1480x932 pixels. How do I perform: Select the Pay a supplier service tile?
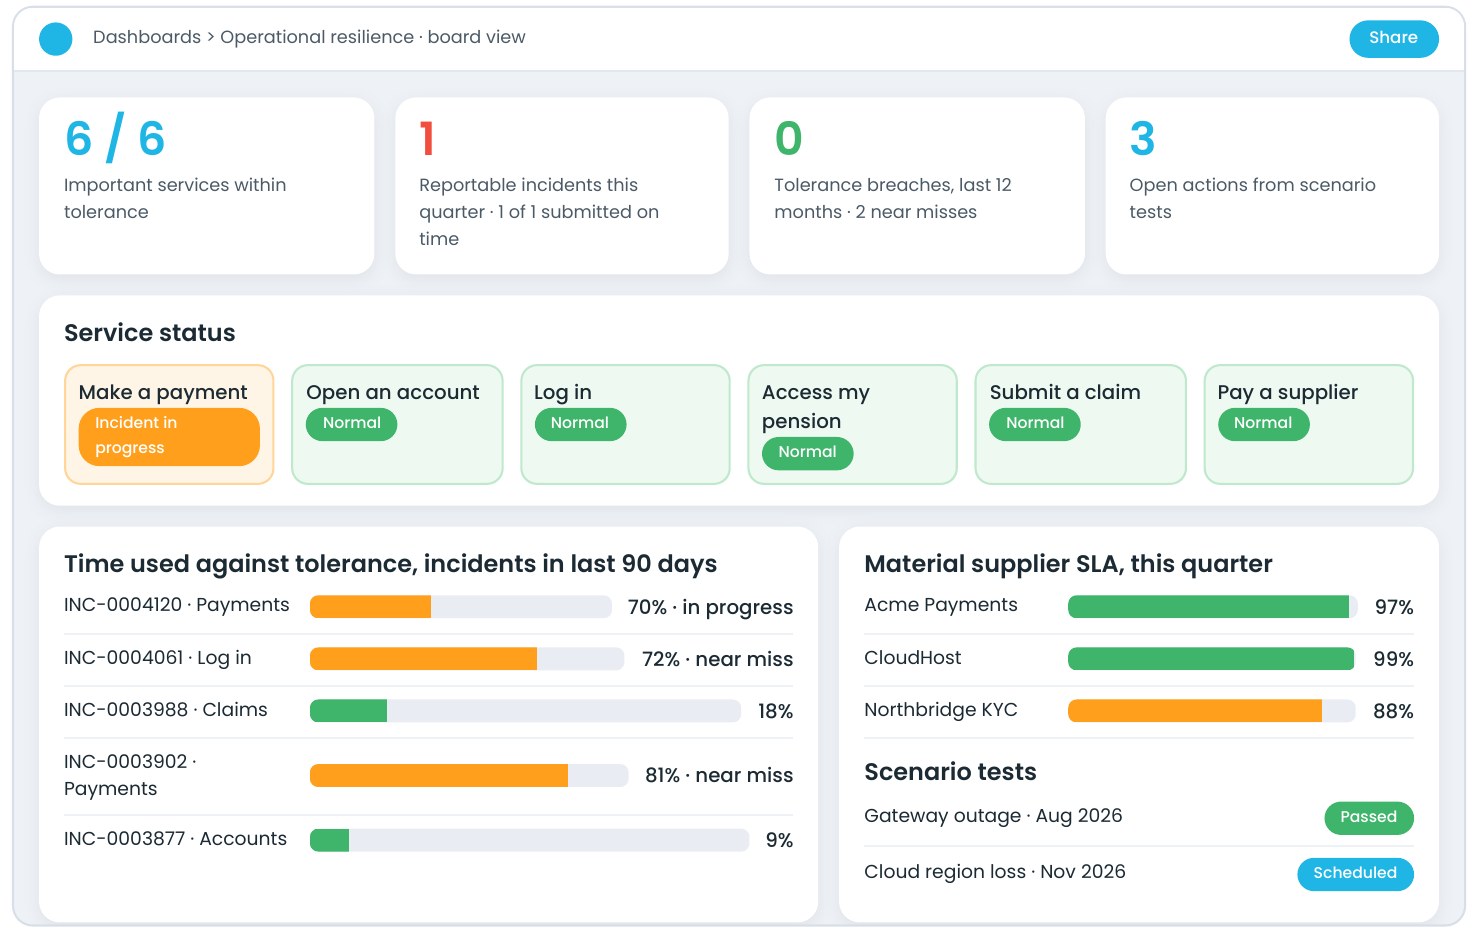(1308, 424)
